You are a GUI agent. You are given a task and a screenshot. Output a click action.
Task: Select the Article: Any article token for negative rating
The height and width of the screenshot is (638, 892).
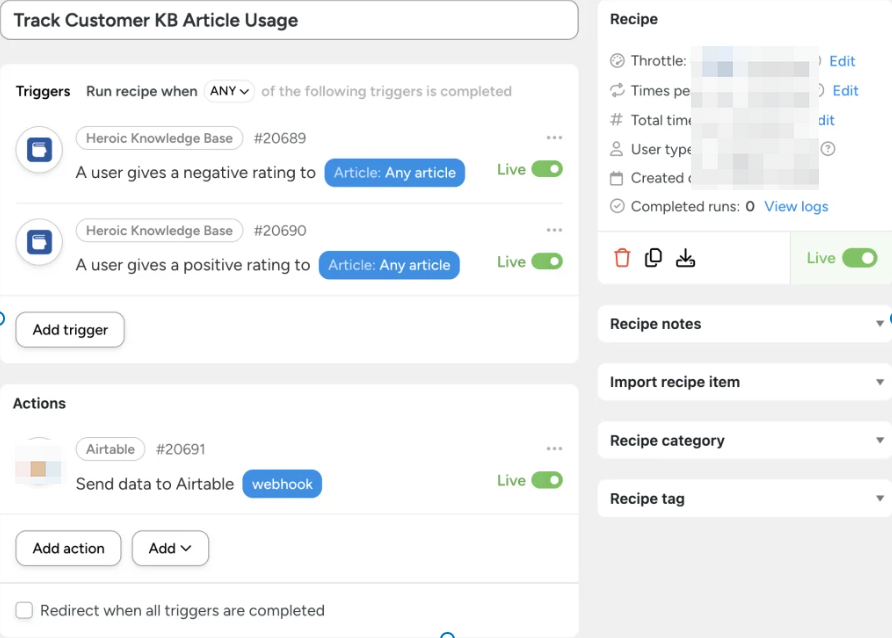click(x=395, y=173)
